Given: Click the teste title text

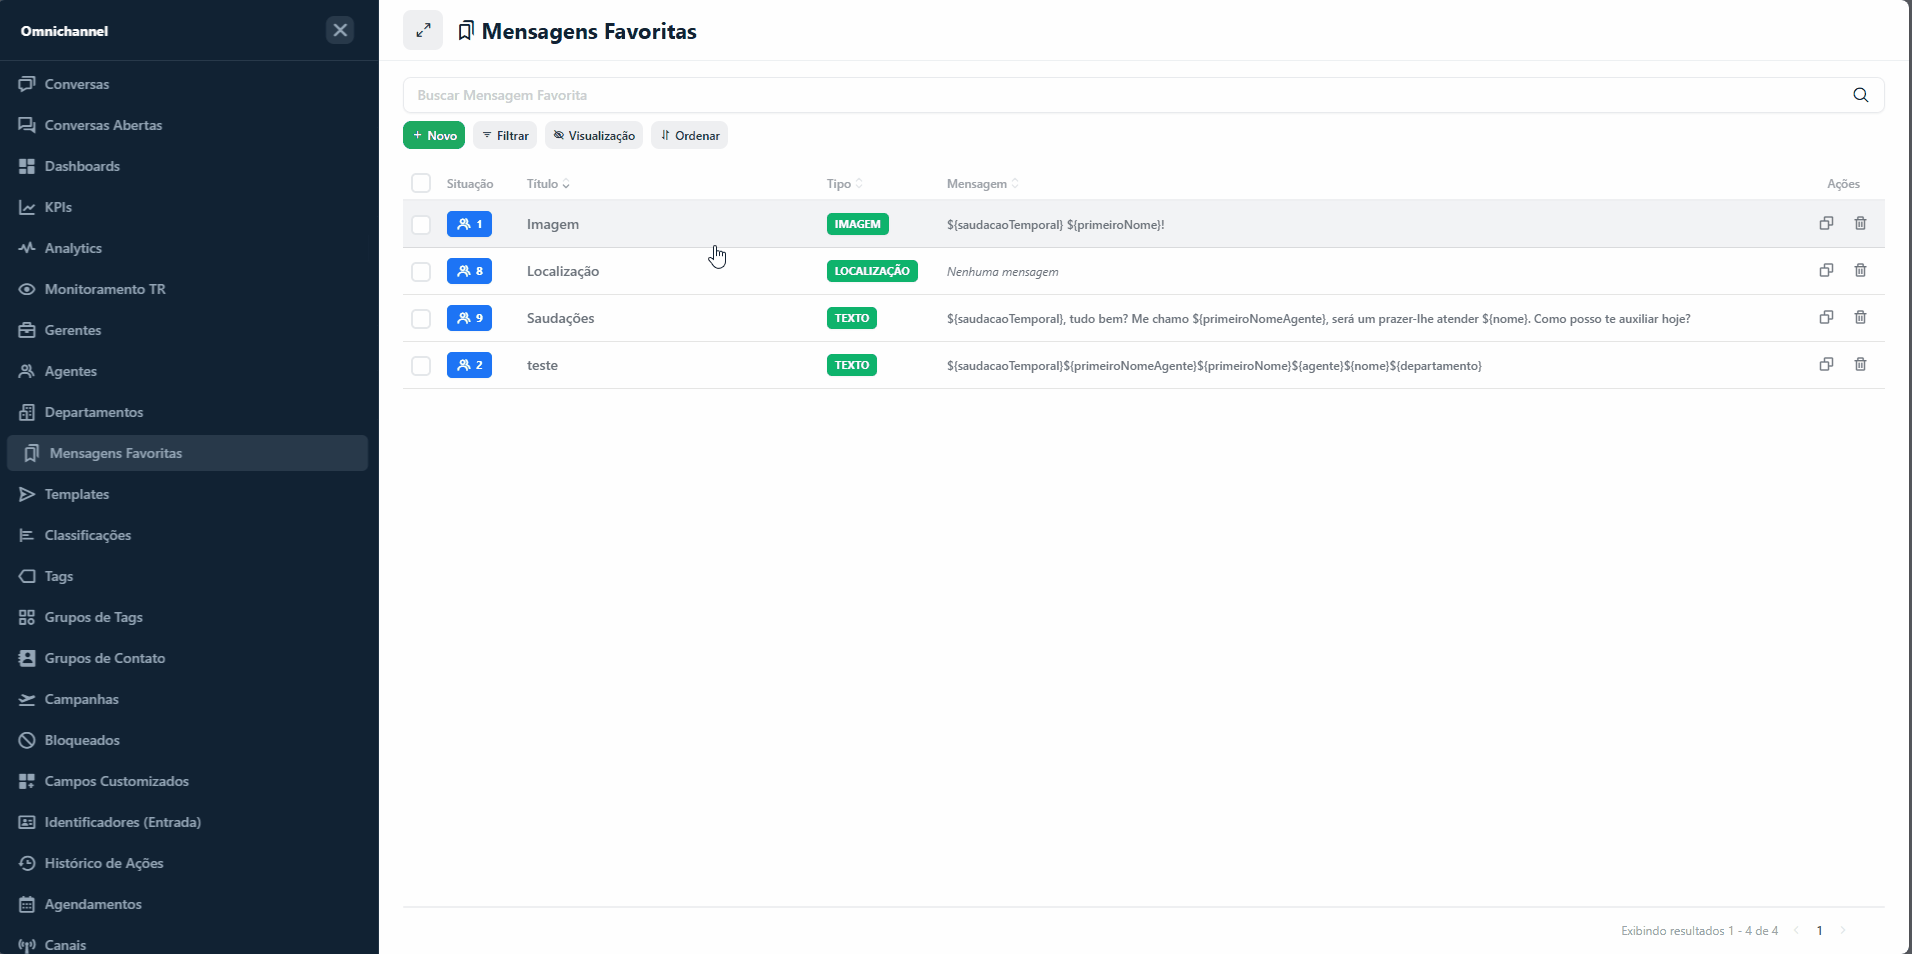Looking at the screenshot, I should coord(542,365).
